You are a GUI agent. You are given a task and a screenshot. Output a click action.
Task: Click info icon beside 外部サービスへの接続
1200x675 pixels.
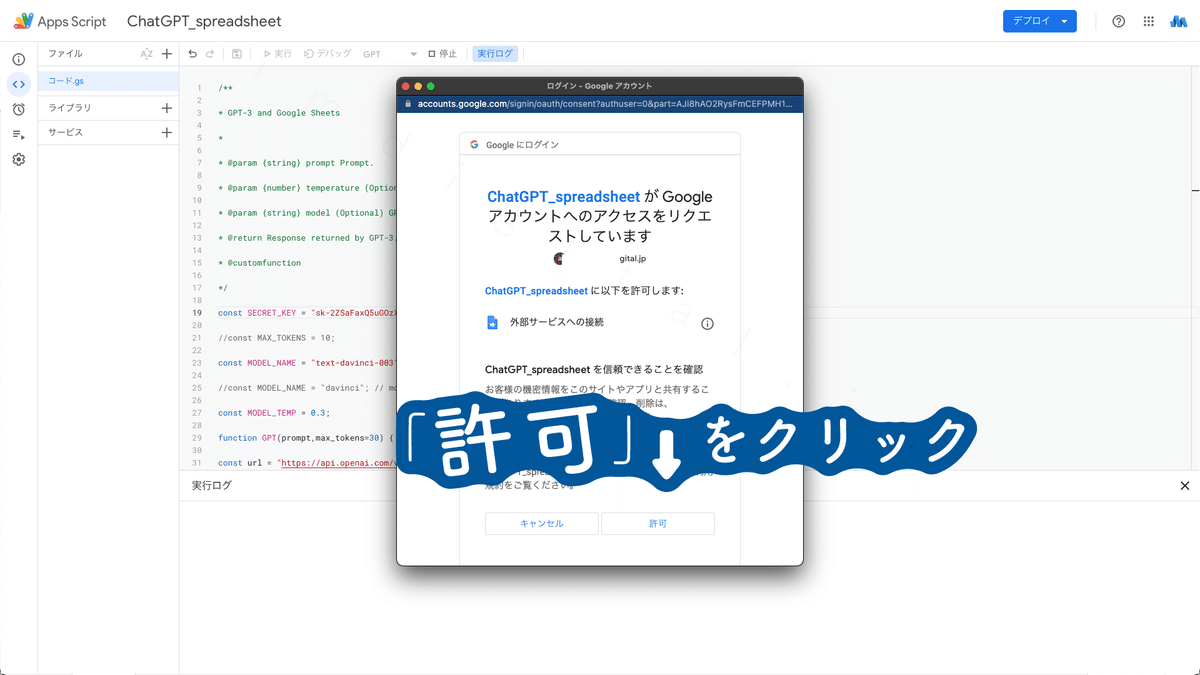707,324
